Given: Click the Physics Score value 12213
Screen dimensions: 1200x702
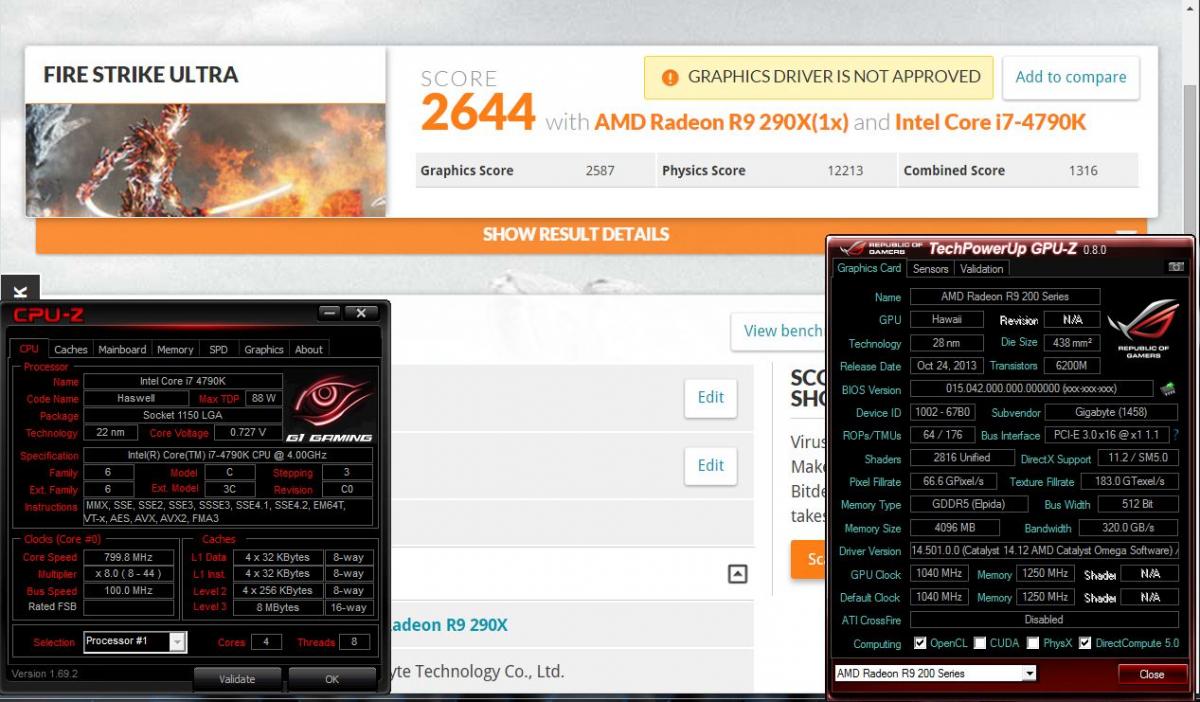Looking at the screenshot, I should (846, 170).
